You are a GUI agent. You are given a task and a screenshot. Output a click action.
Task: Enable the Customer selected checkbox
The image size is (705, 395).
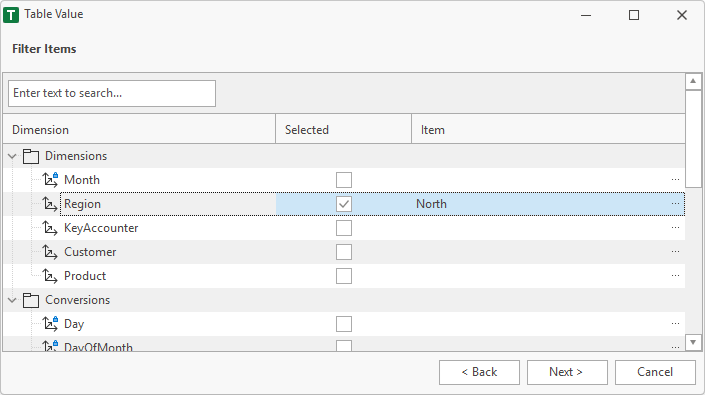point(344,252)
